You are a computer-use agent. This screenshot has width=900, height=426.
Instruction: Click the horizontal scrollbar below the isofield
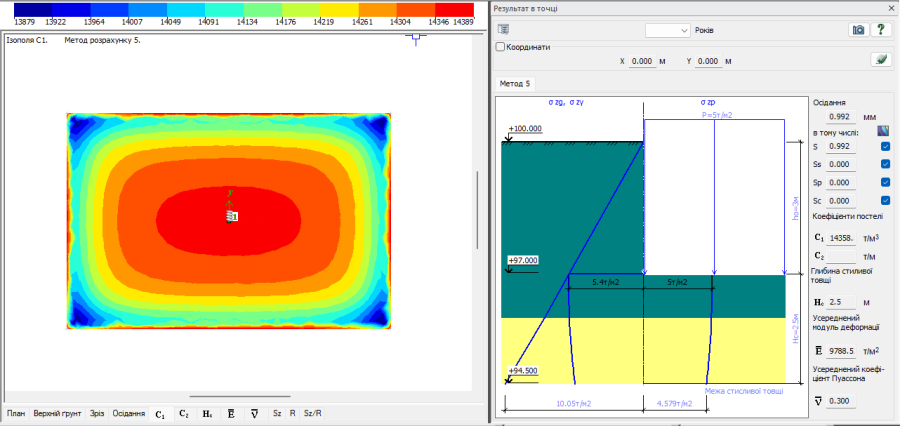tap(240, 397)
